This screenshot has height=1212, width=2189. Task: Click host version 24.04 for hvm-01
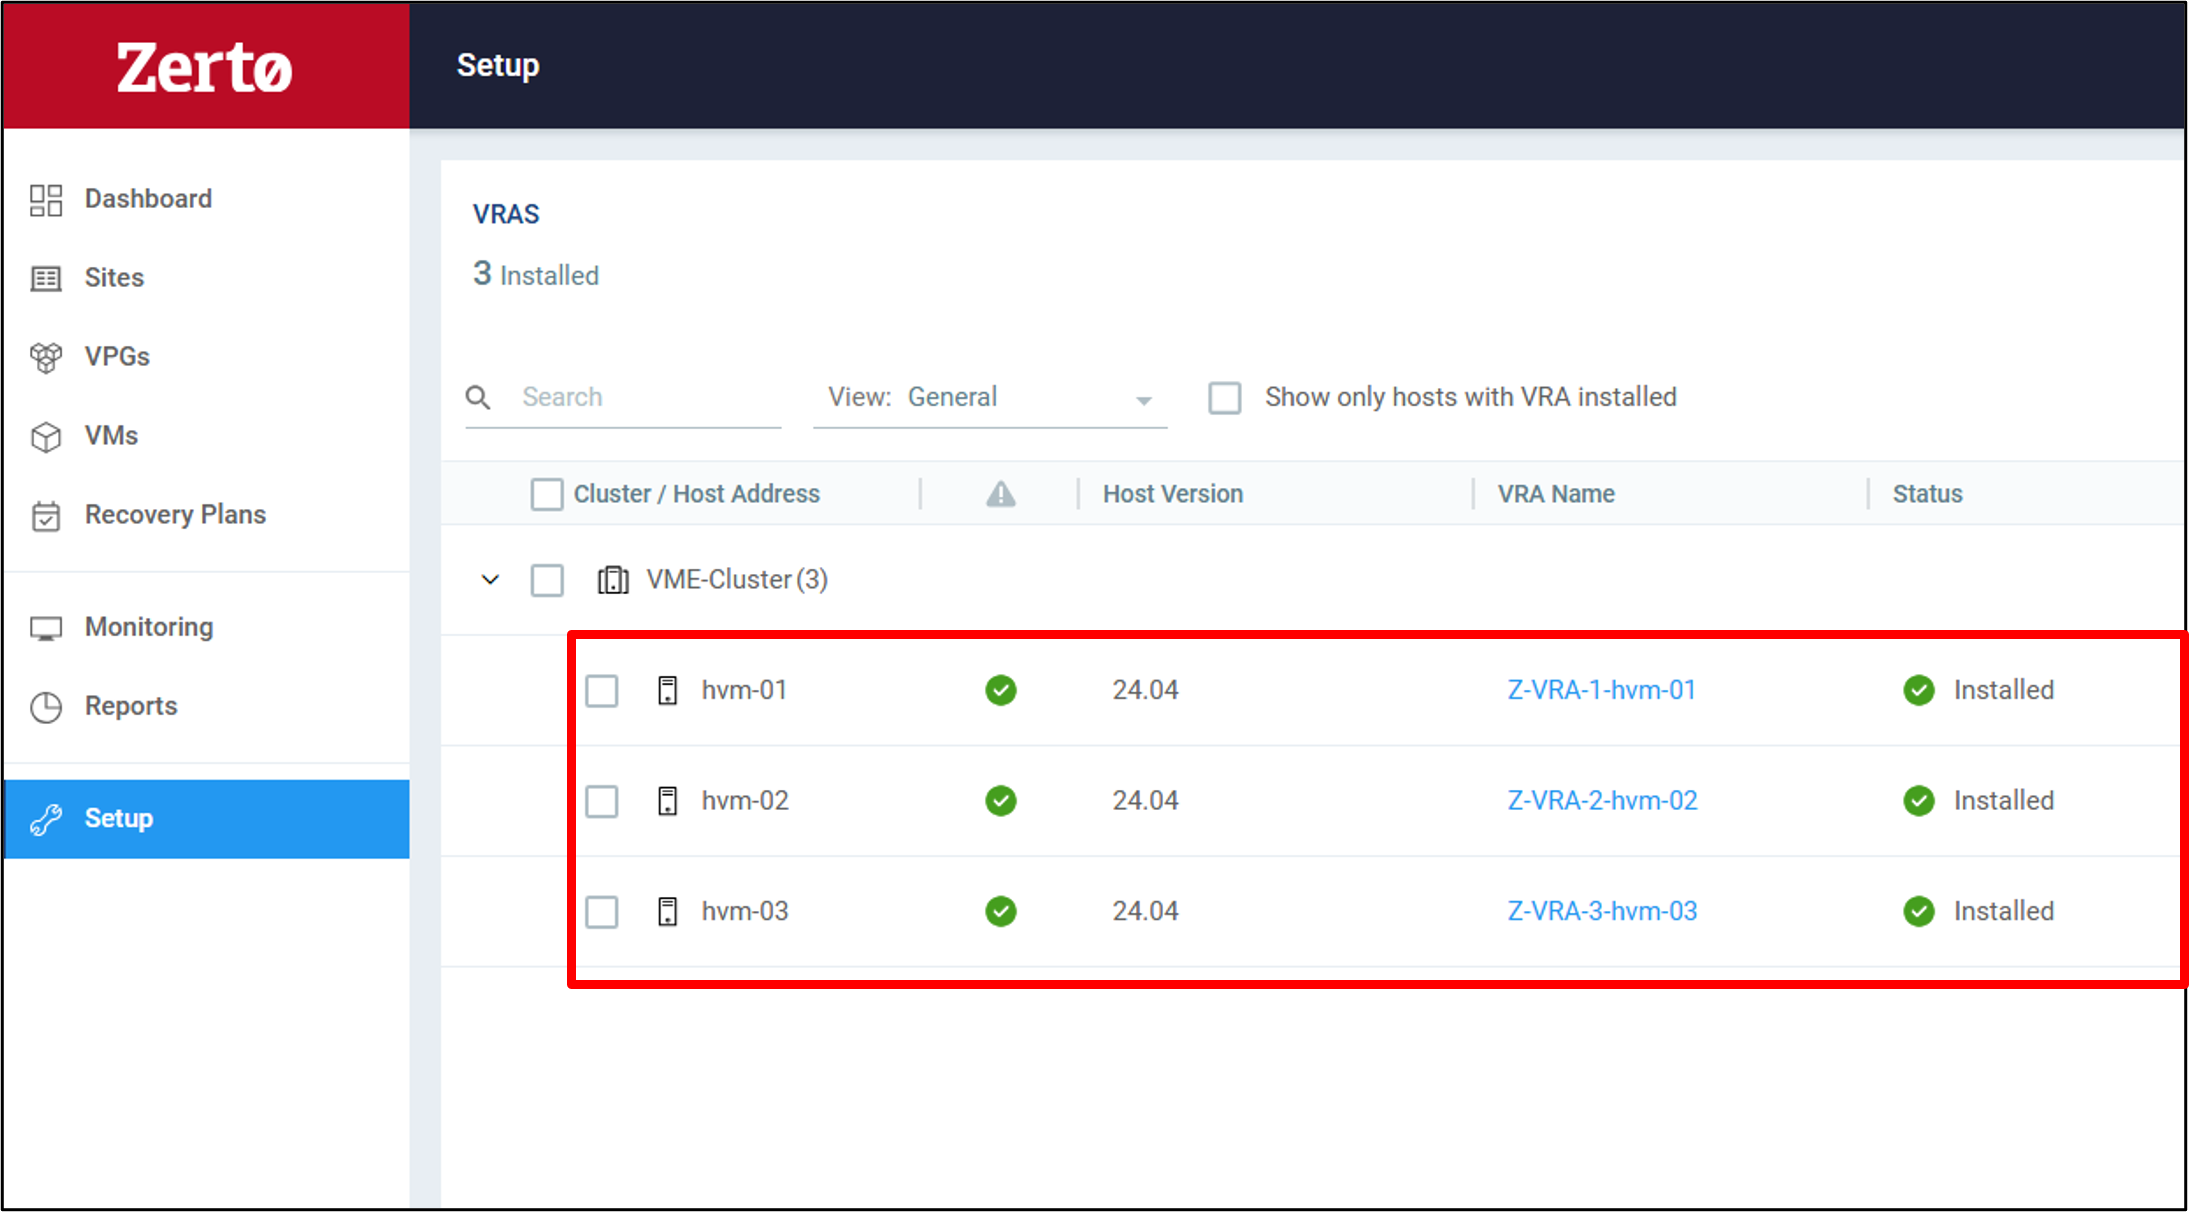pos(1145,690)
